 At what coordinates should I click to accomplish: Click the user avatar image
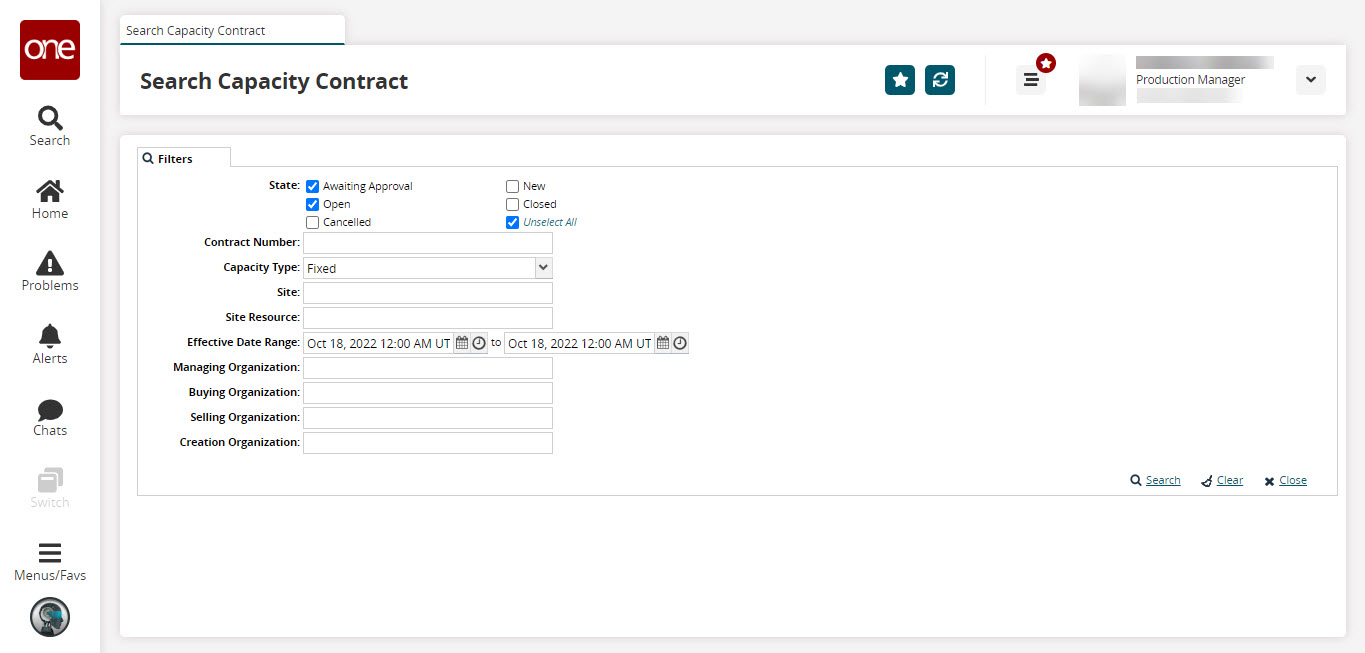pos(1102,80)
